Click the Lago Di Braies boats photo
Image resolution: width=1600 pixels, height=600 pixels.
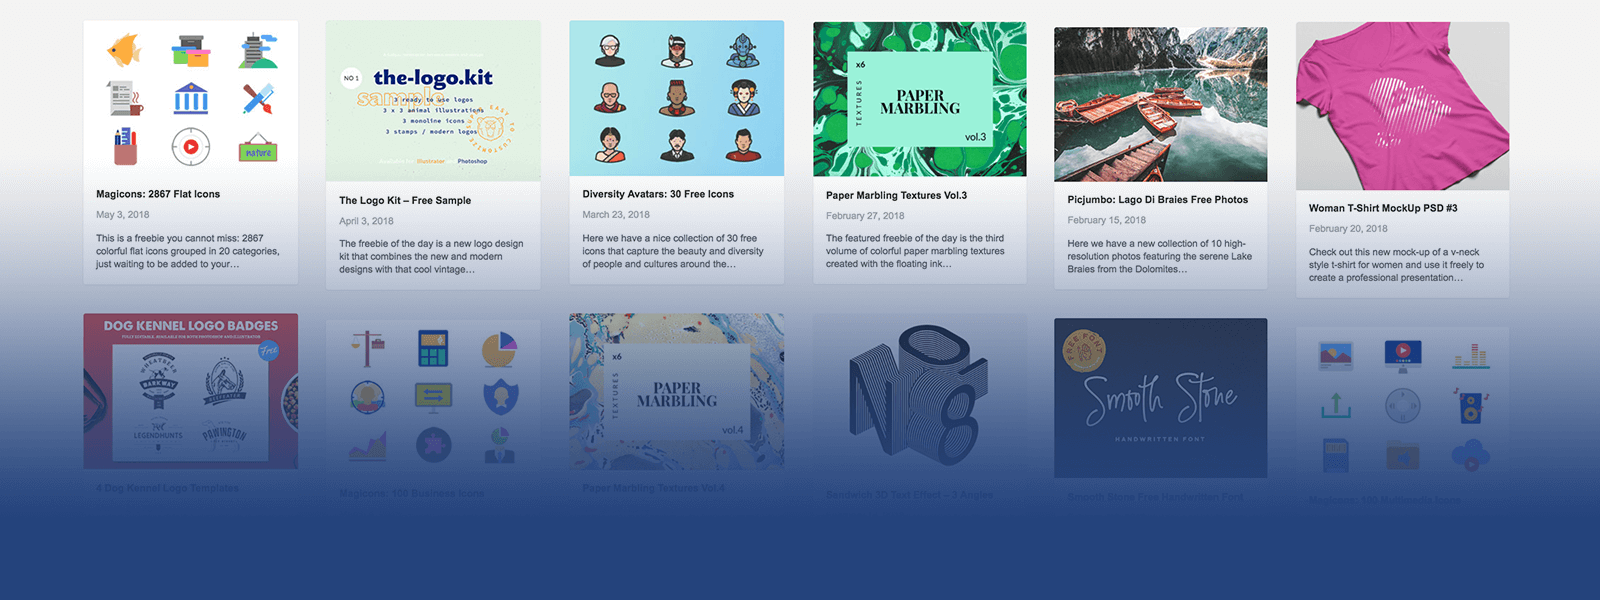coord(1160,104)
